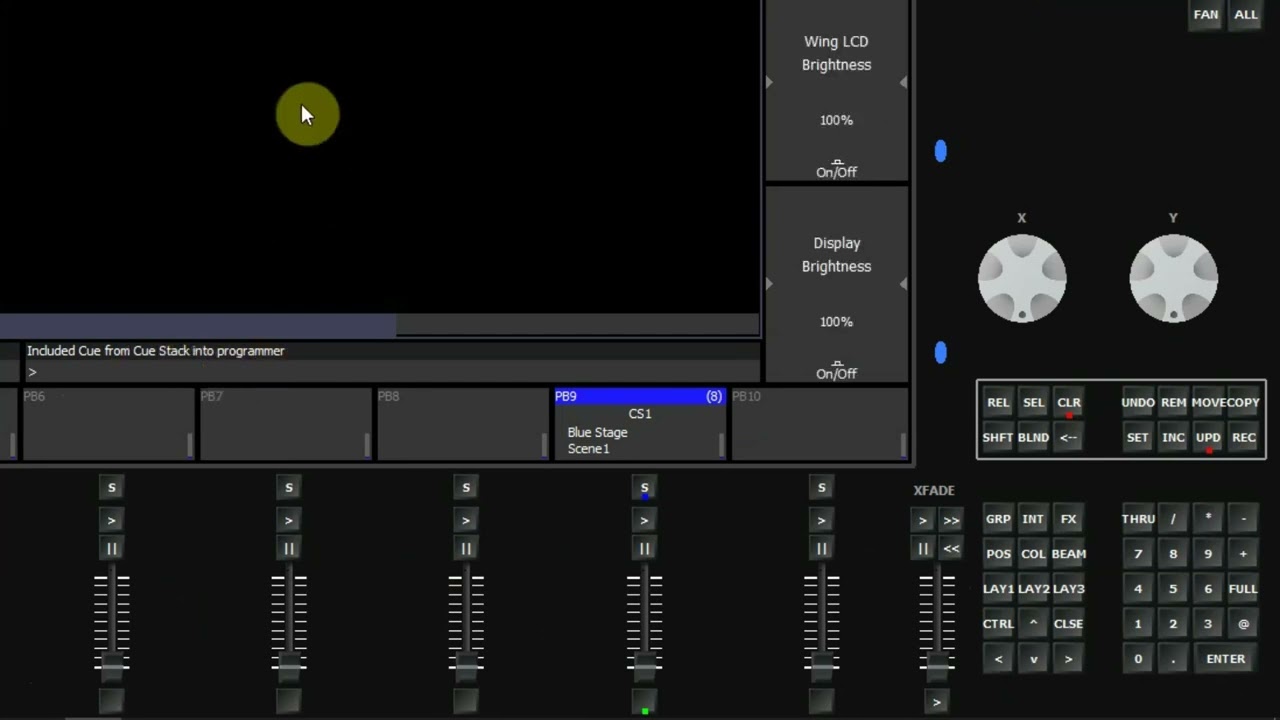Click the CLSE close window key

1069,624
